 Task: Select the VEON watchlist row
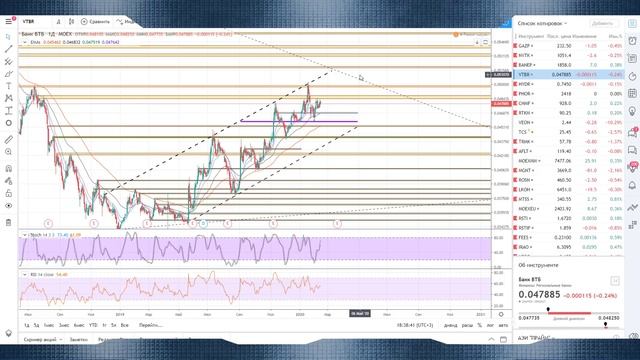pyautogui.click(x=568, y=122)
